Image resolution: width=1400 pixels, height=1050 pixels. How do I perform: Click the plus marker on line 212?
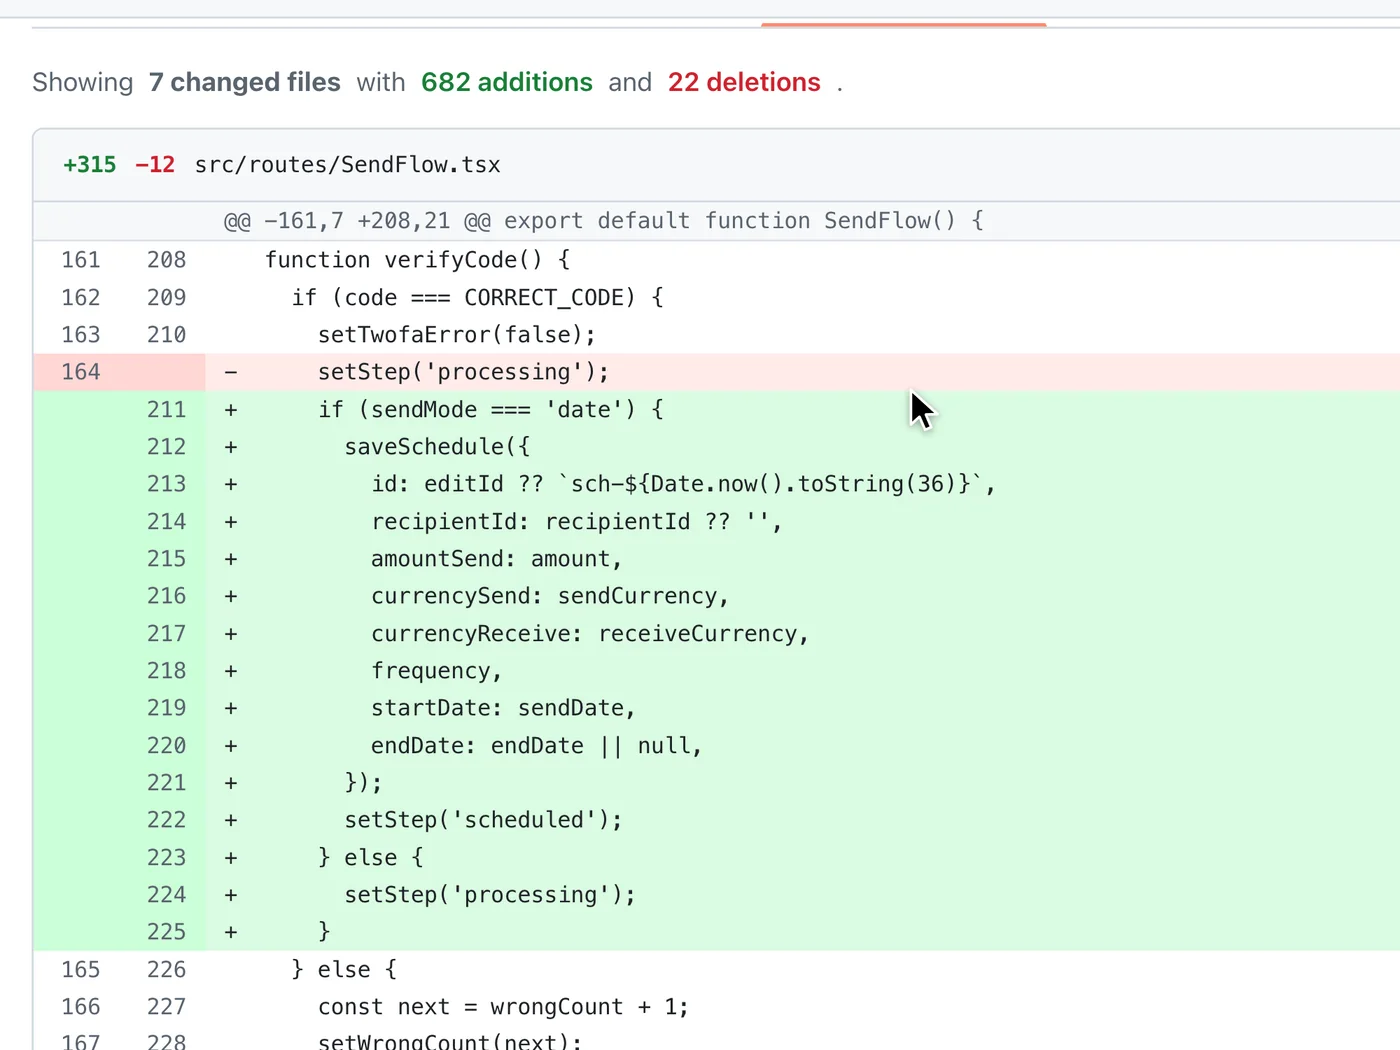(x=231, y=447)
